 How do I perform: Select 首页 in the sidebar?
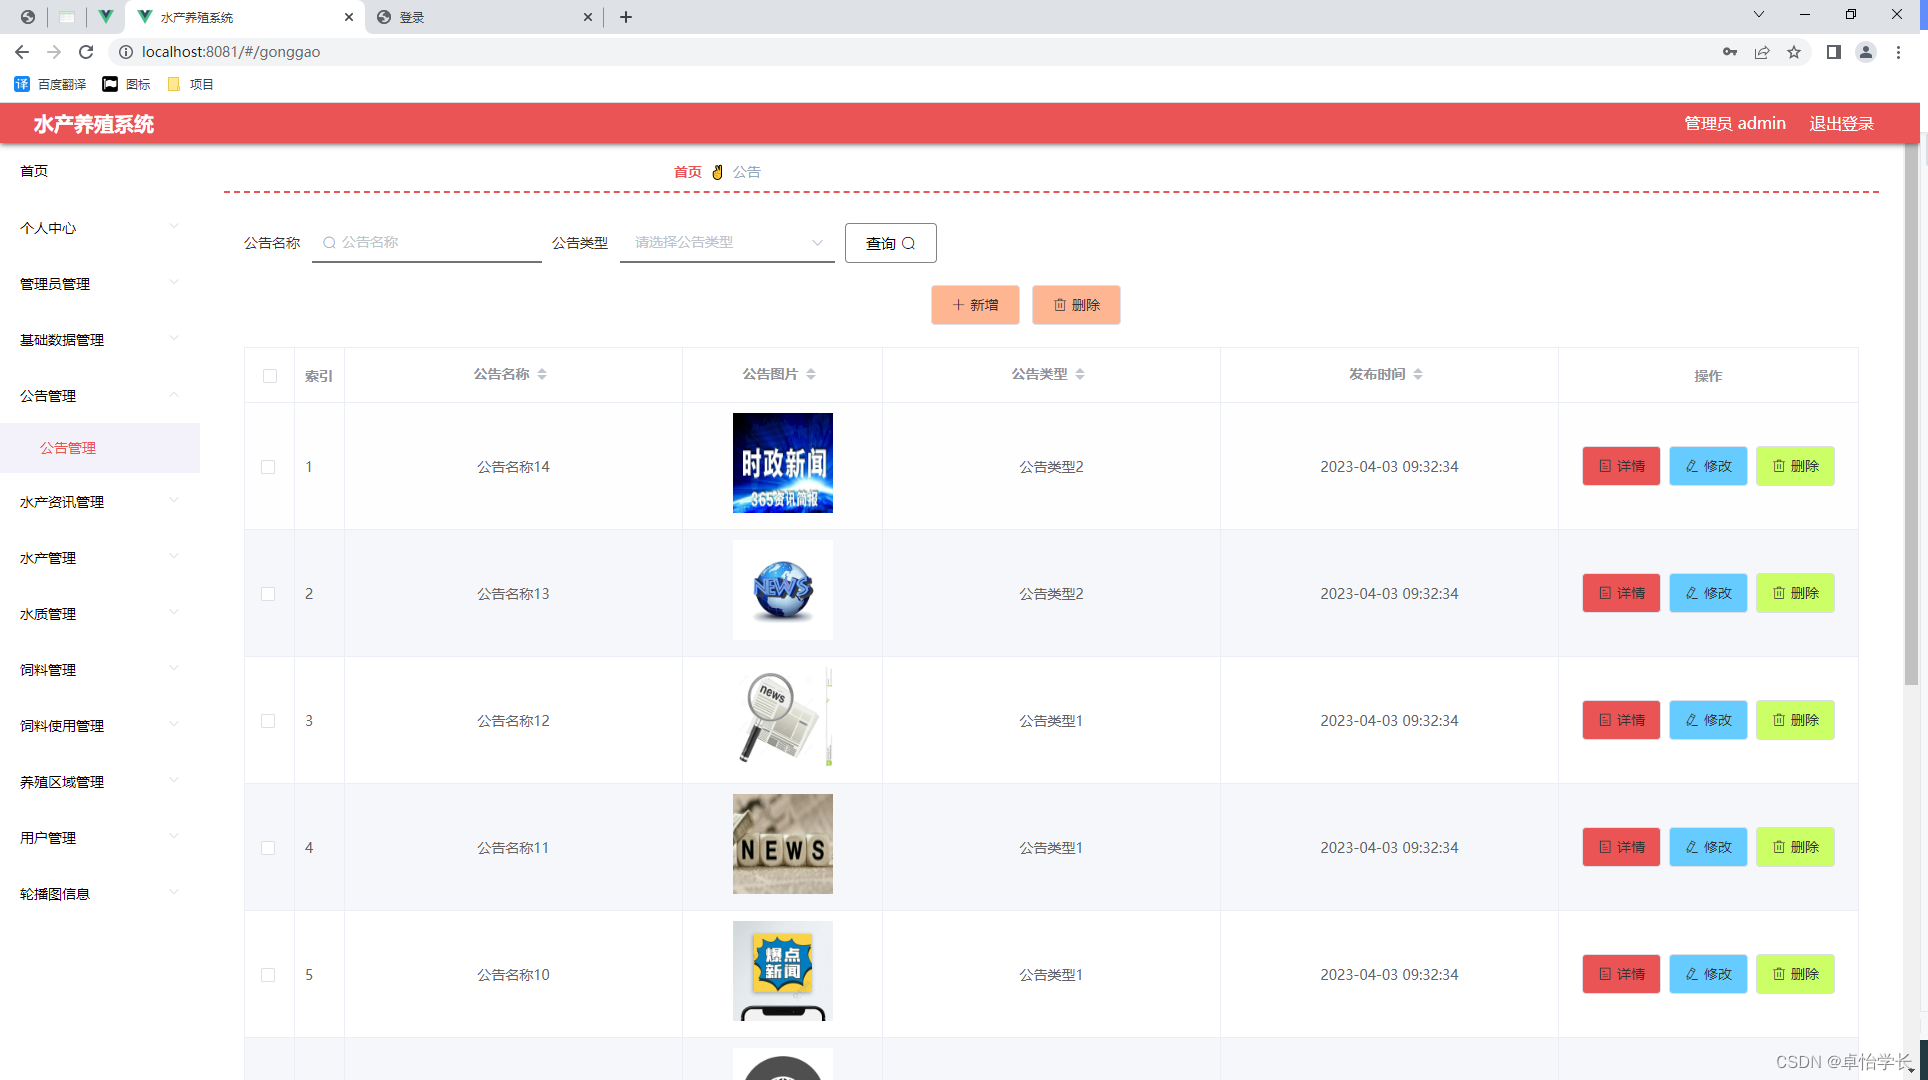(x=34, y=171)
